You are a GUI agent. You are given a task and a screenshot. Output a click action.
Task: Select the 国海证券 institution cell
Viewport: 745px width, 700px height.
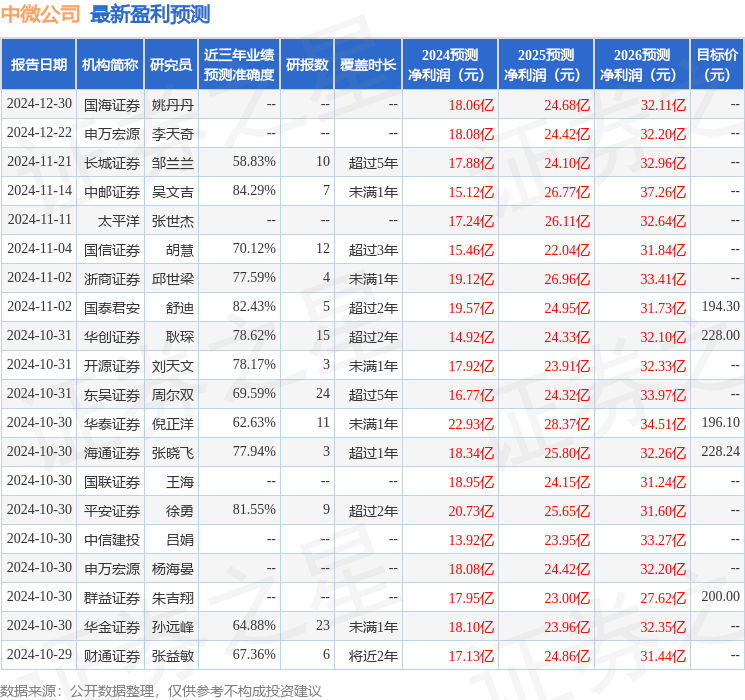(112, 105)
